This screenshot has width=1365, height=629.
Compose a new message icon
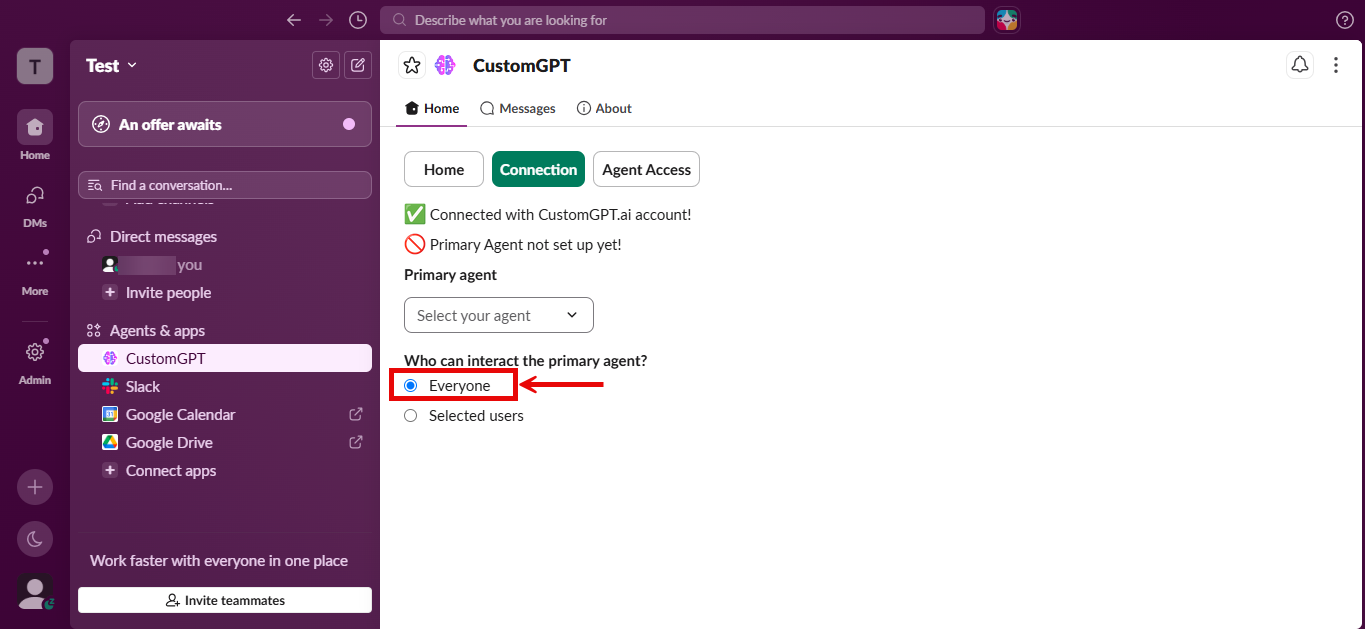coord(358,65)
